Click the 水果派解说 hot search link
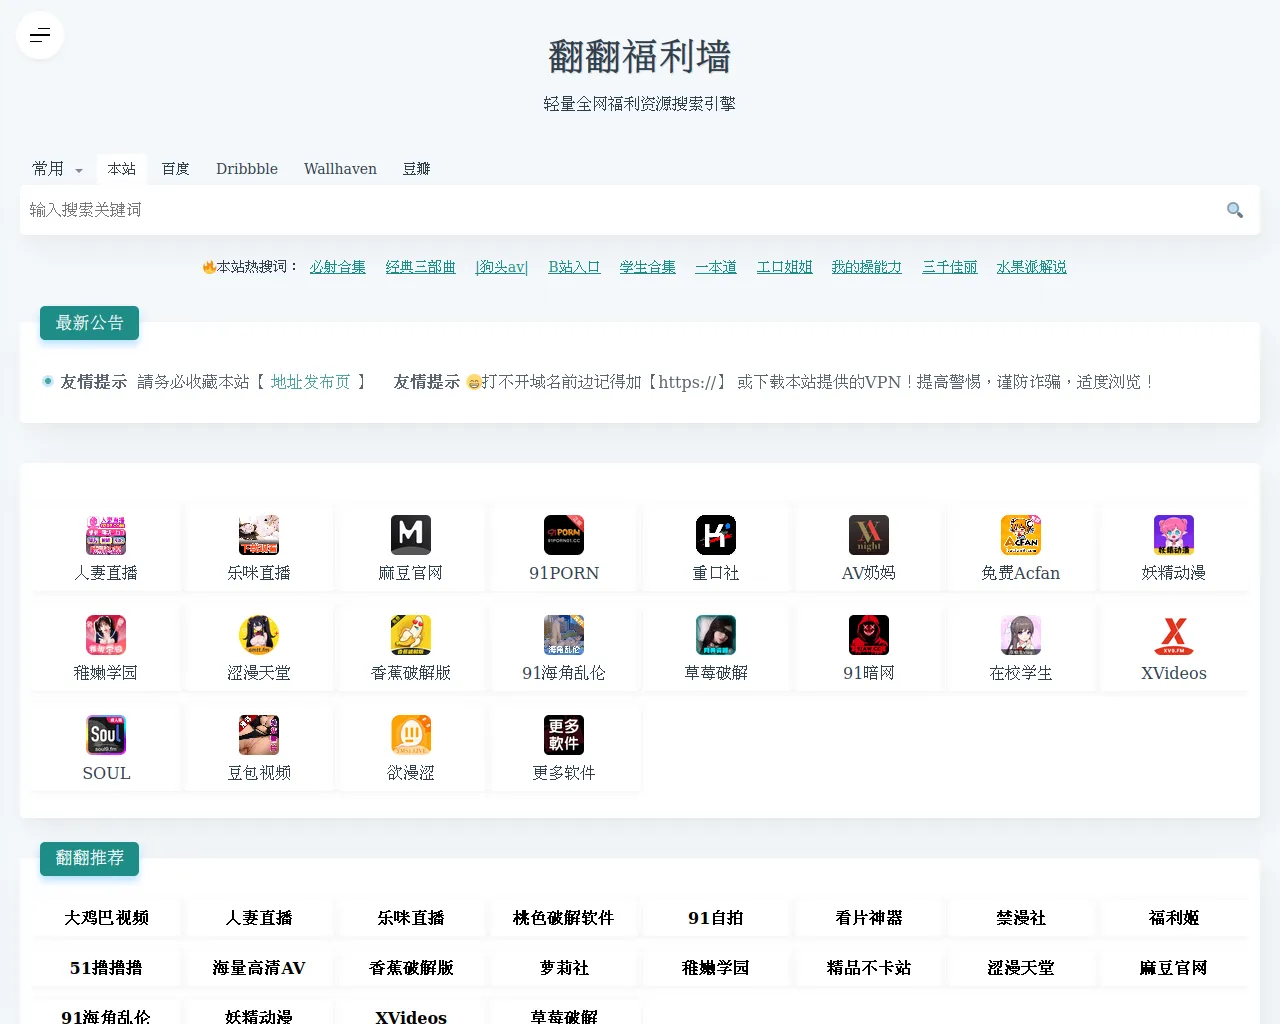 click(1031, 267)
